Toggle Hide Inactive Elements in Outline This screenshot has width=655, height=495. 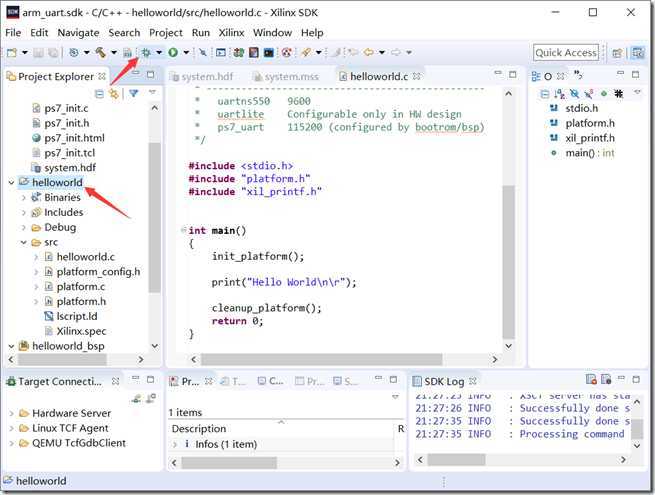click(619, 94)
